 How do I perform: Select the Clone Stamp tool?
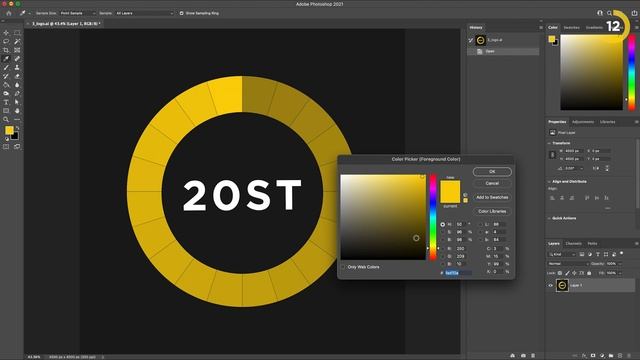pyautogui.click(x=17, y=67)
